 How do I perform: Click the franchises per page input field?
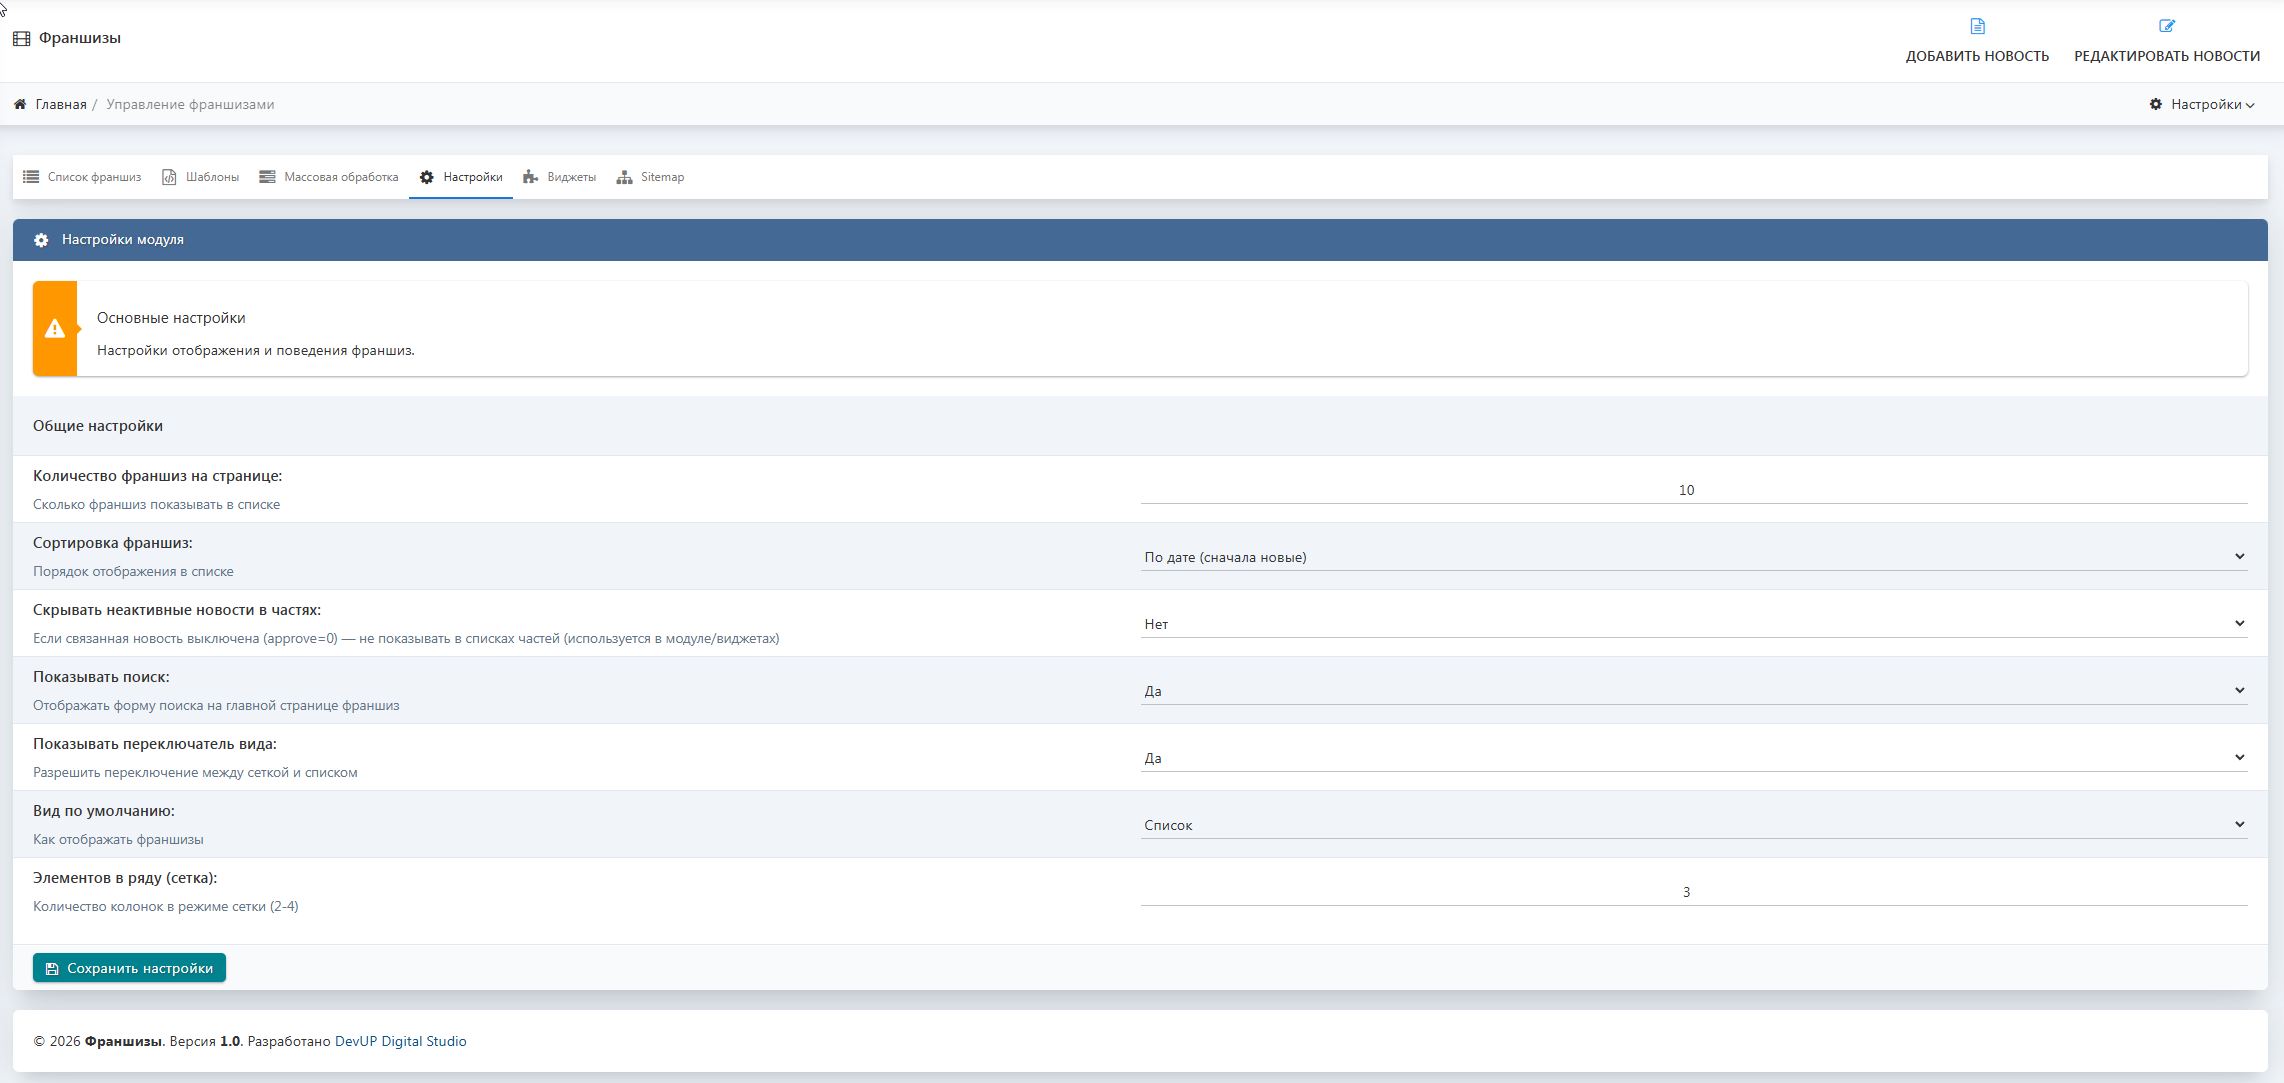pos(1693,490)
